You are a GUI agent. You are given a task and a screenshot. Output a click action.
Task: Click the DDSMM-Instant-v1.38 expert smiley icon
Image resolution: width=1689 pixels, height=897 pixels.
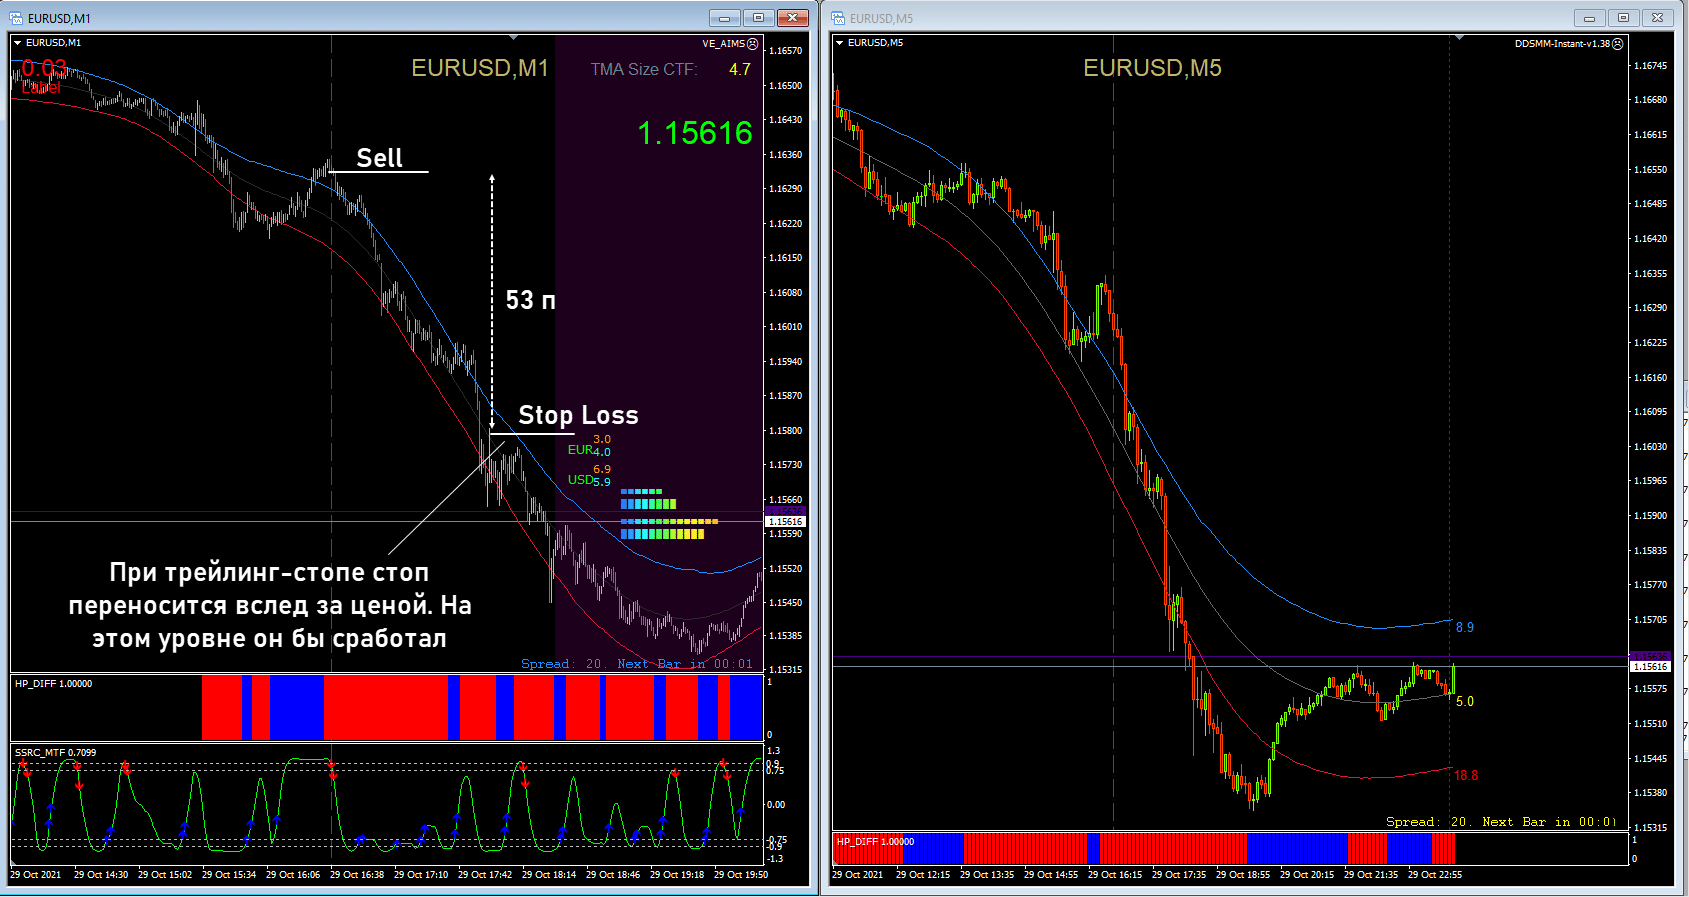tap(1618, 44)
